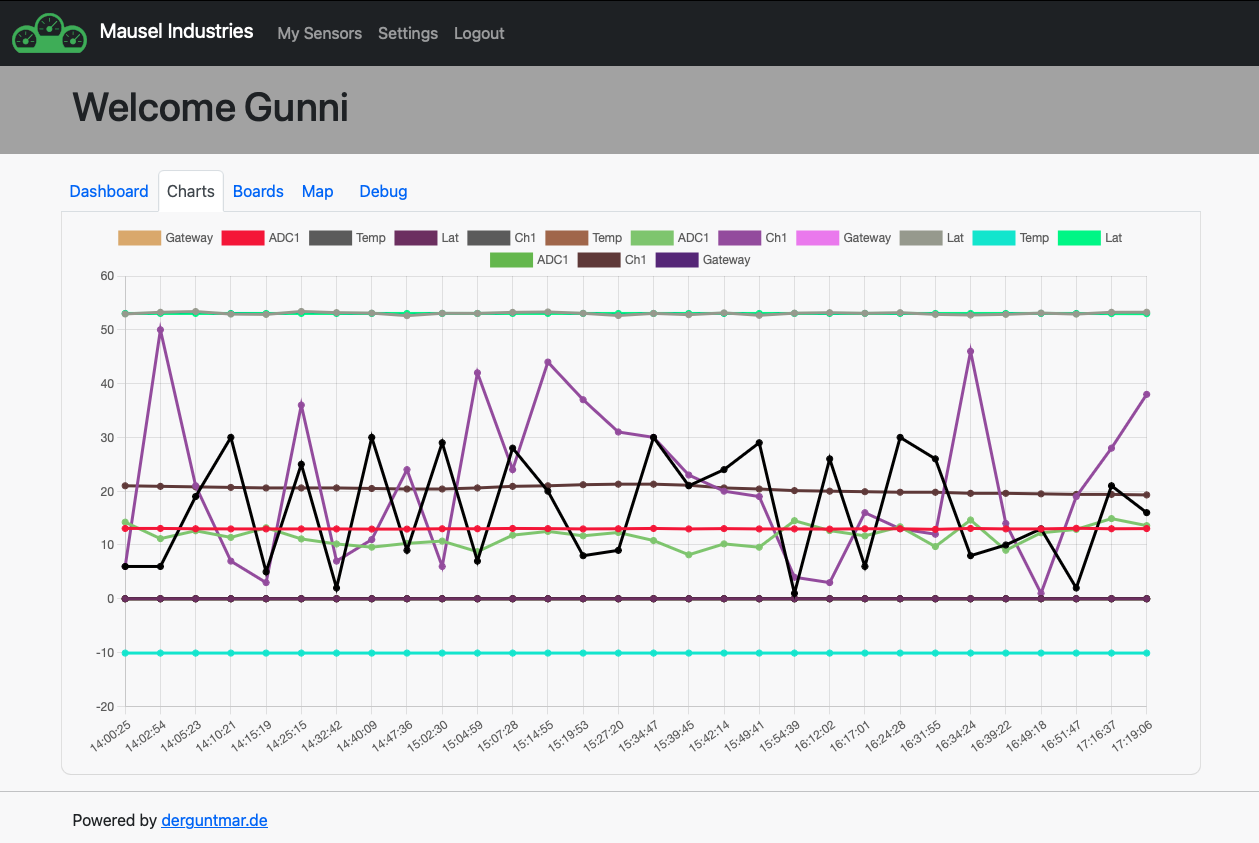Toggle the dark purple Gateway legend entry
Screen dimensions: 1259x843
coord(678,260)
